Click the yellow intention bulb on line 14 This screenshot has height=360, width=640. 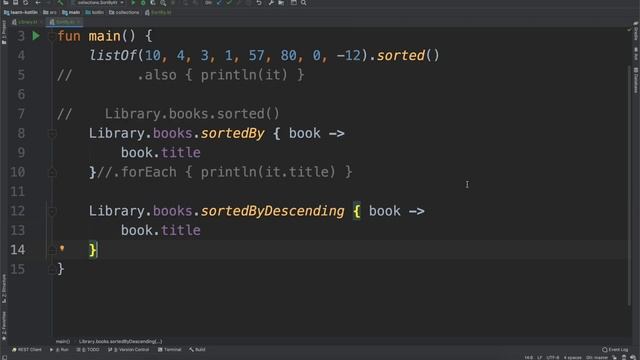coord(62,248)
